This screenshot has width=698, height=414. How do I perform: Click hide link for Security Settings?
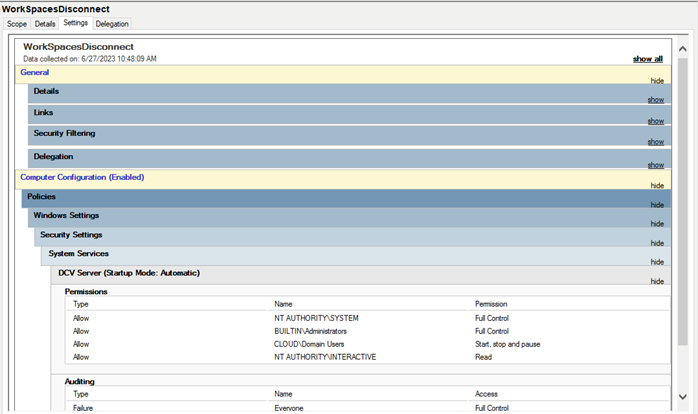click(x=657, y=243)
